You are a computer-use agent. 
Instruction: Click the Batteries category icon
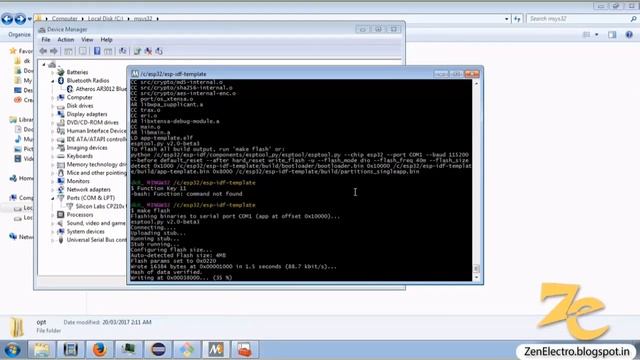tap(61, 72)
